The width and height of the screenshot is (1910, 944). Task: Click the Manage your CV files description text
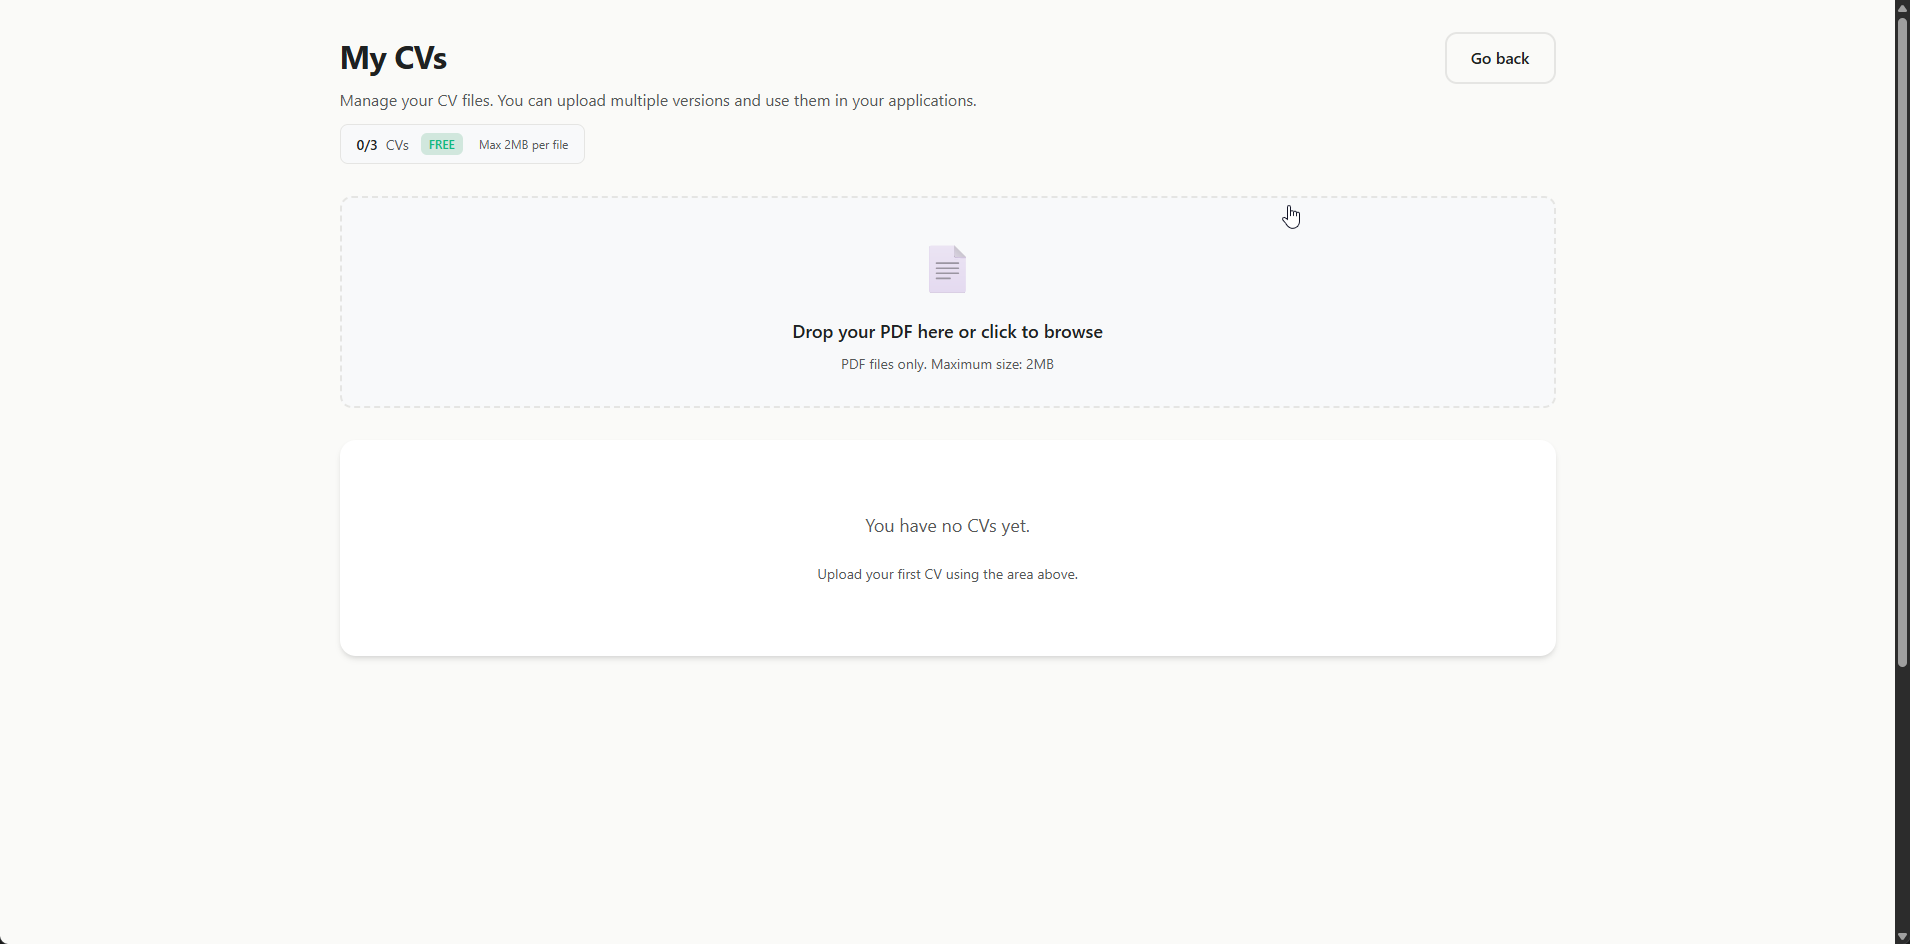tap(657, 100)
